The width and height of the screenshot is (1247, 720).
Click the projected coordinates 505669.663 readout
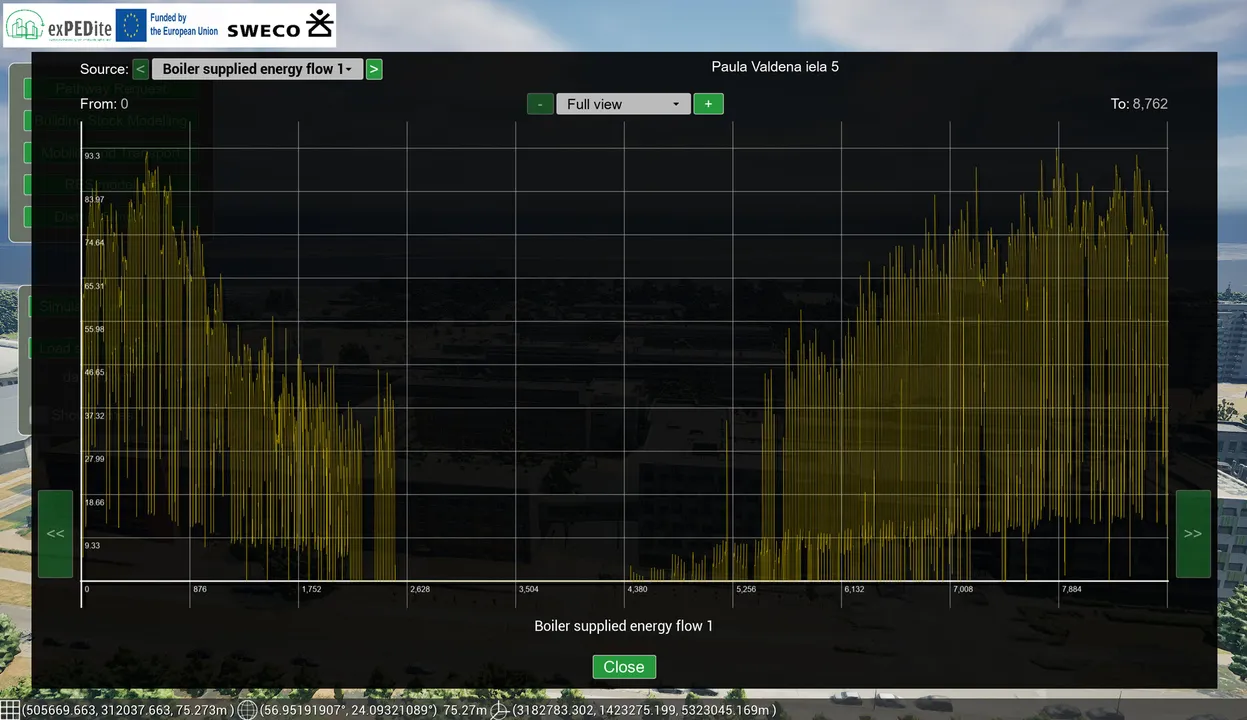(128, 710)
